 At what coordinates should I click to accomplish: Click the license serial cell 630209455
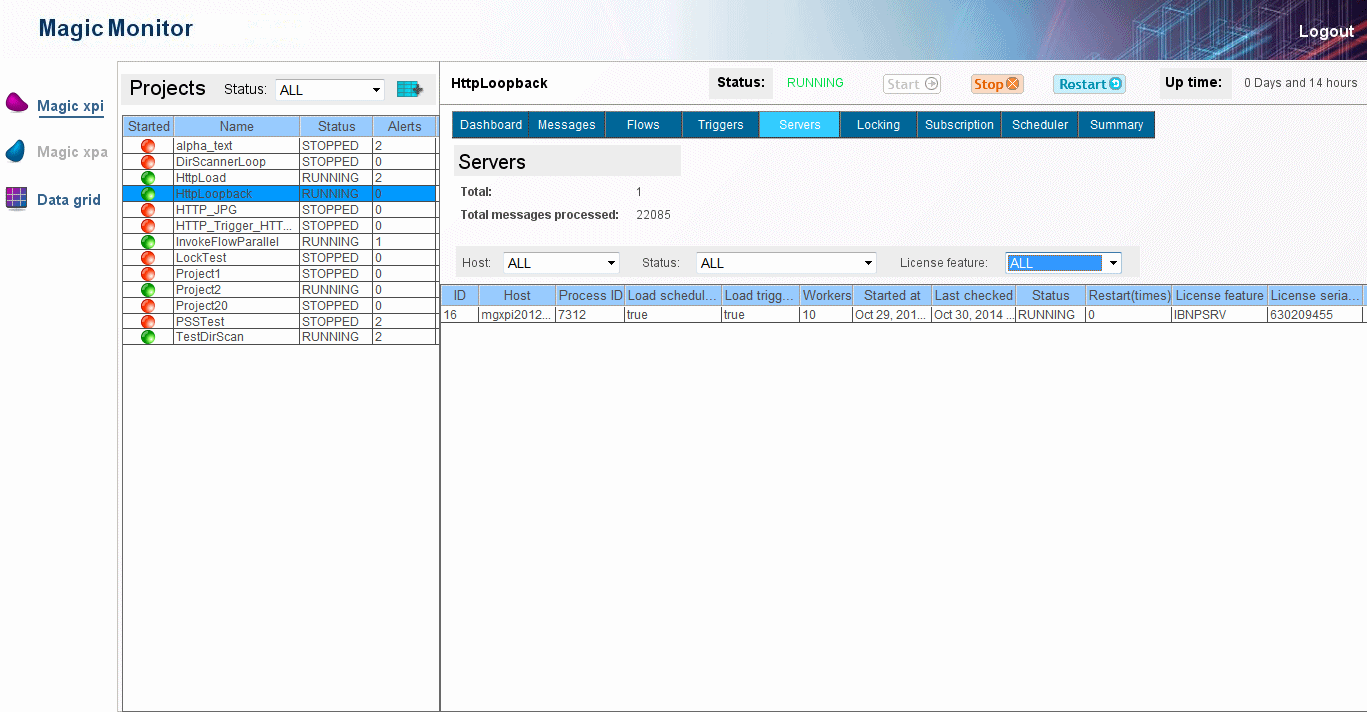1314,315
